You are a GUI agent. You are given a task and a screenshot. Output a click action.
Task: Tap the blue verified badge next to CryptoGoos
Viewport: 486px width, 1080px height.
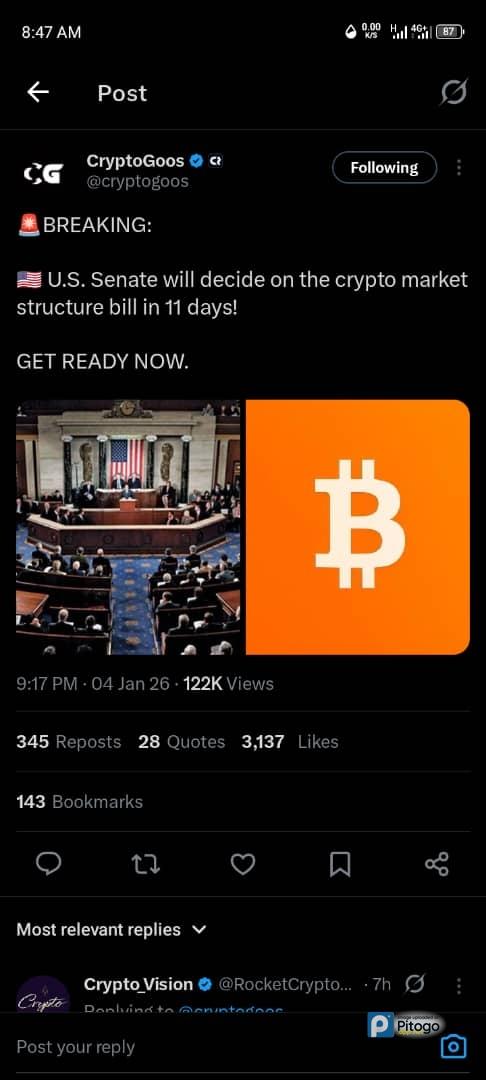(x=196, y=161)
